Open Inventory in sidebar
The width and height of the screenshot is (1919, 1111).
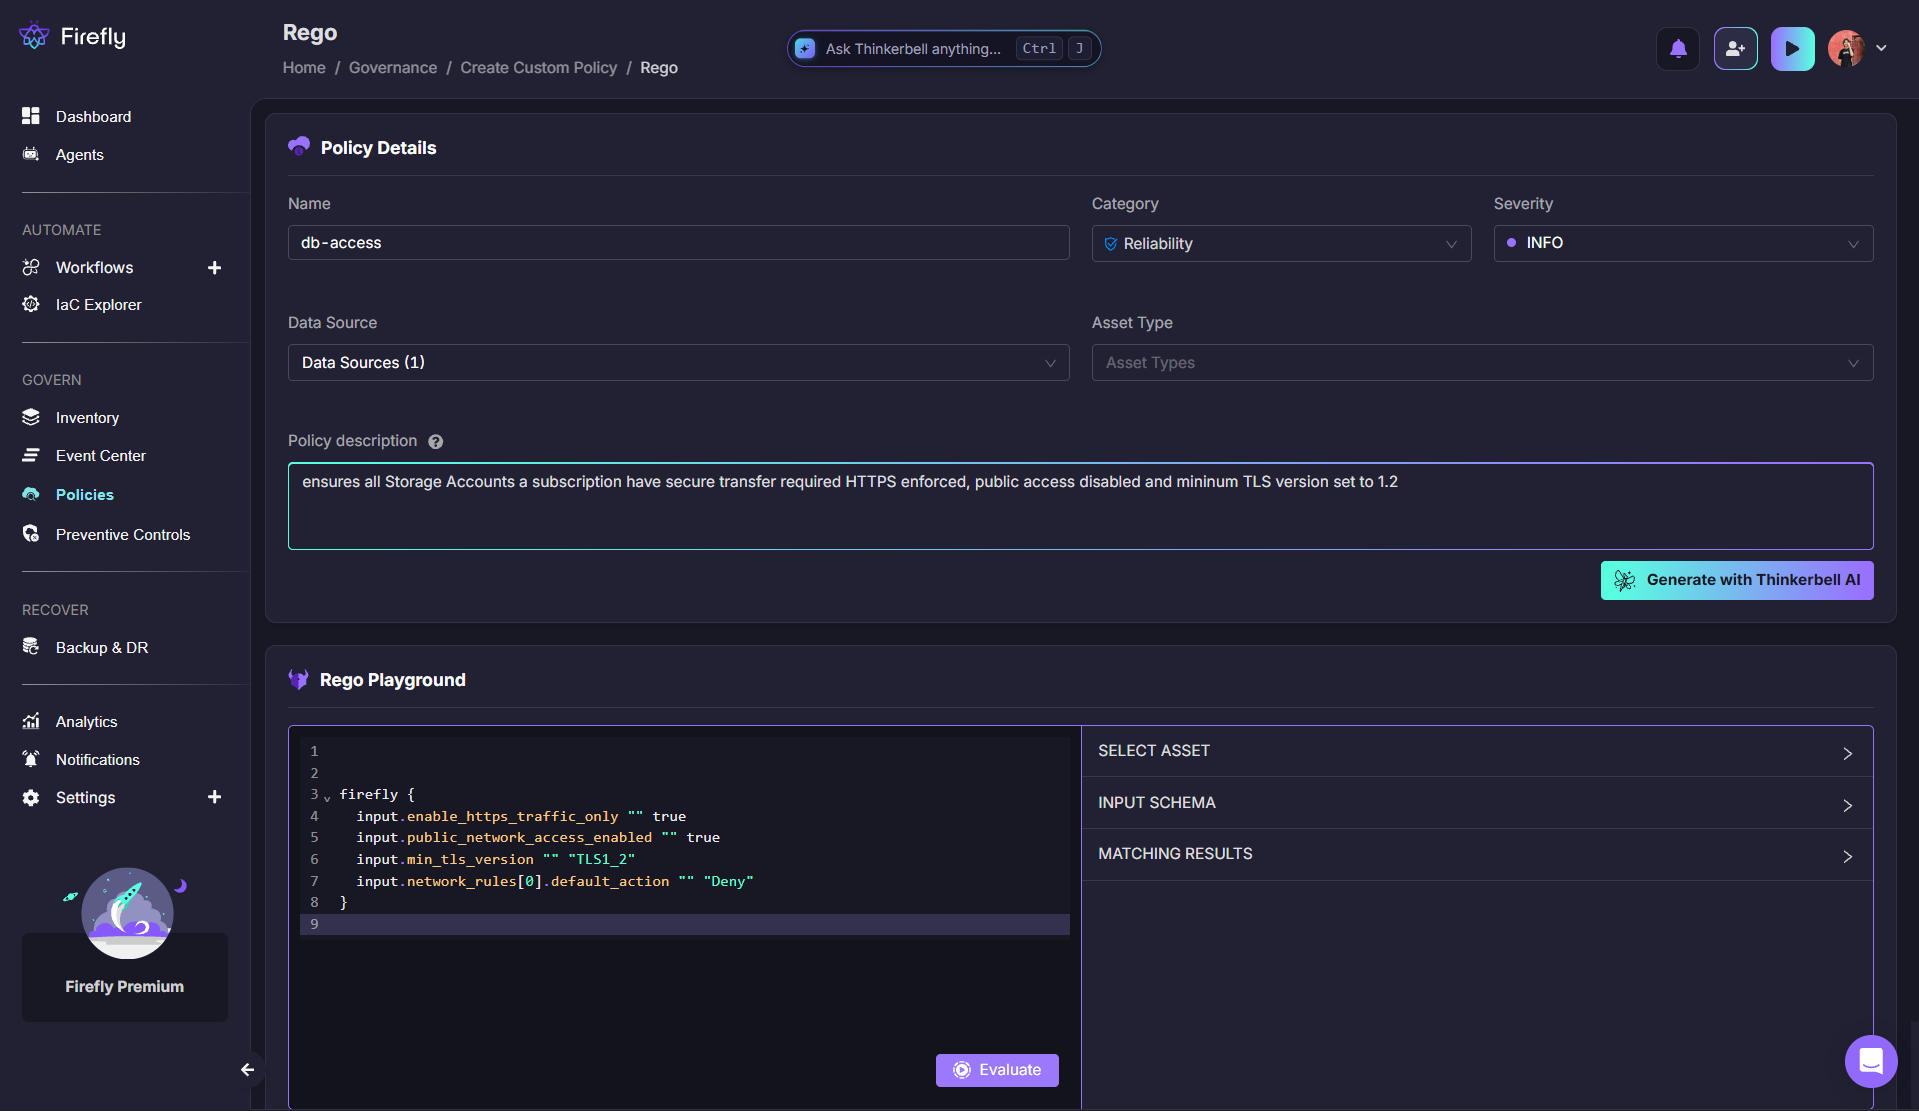tap(87, 418)
